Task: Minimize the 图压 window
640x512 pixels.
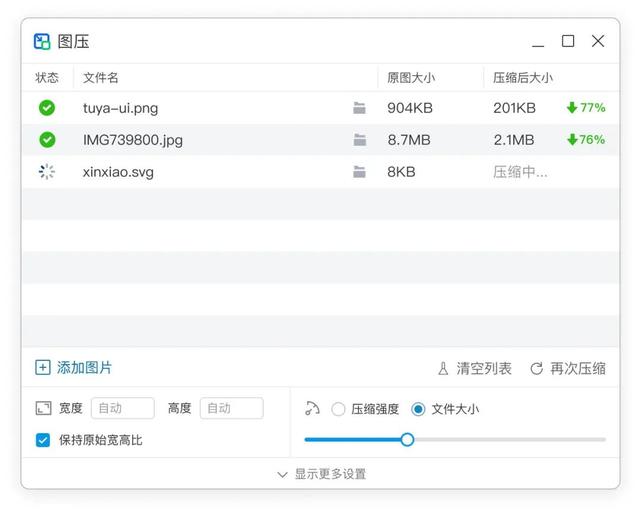Action: tap(538, 41)
